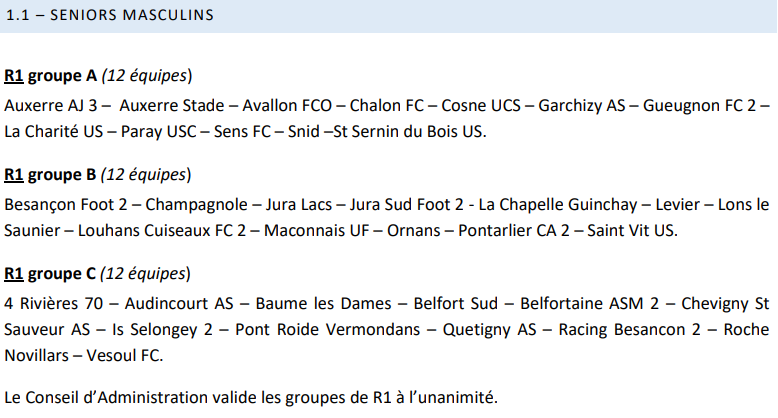Click the "R1 groupe B" heading
The width and height of the screenshot is (778, 418).
[50, 175]
